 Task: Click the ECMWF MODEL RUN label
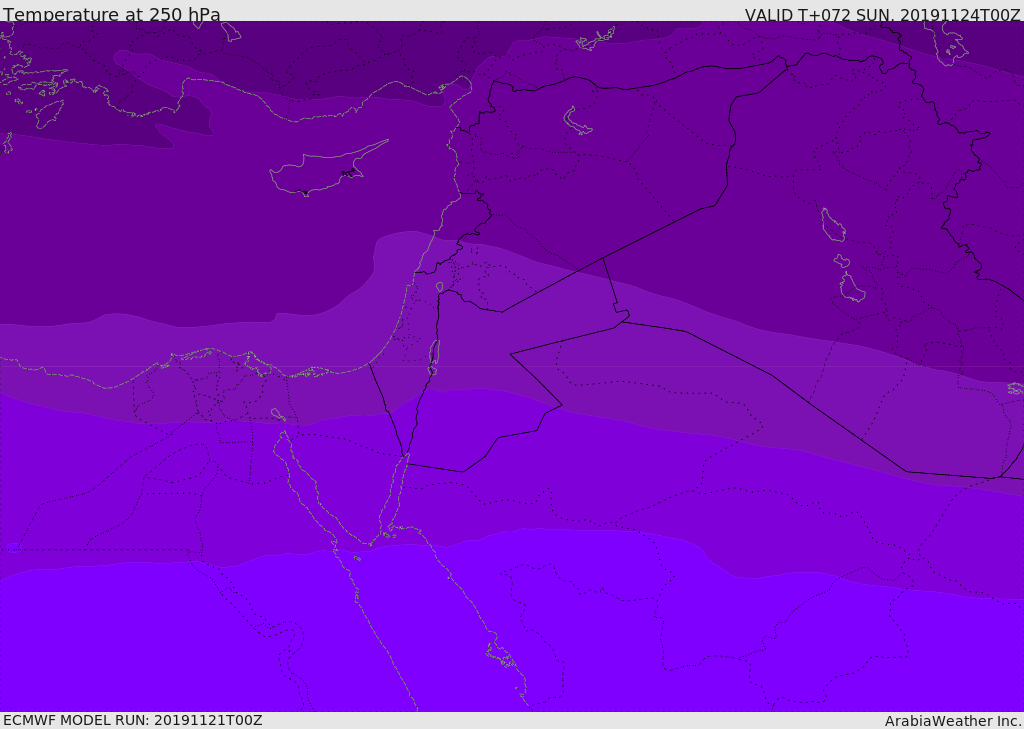click(x=133, y=720)
